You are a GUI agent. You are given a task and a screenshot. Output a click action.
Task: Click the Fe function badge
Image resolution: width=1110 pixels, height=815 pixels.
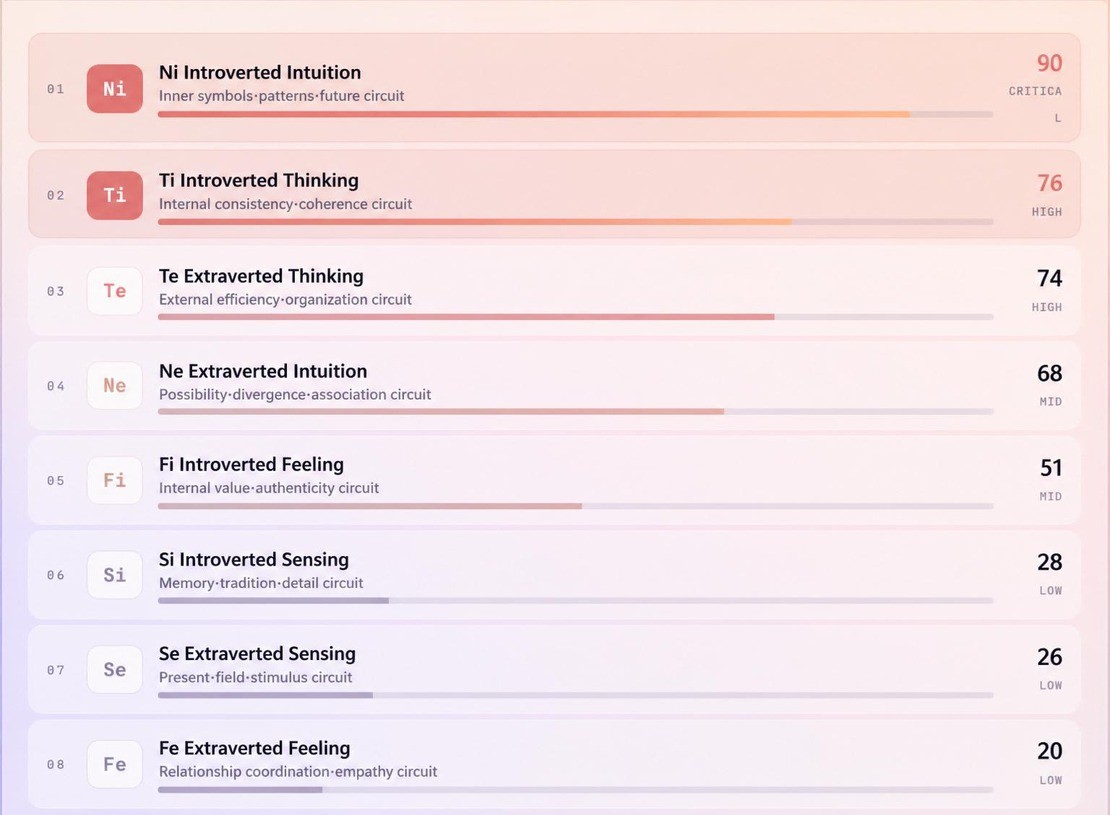click(115, 764)
